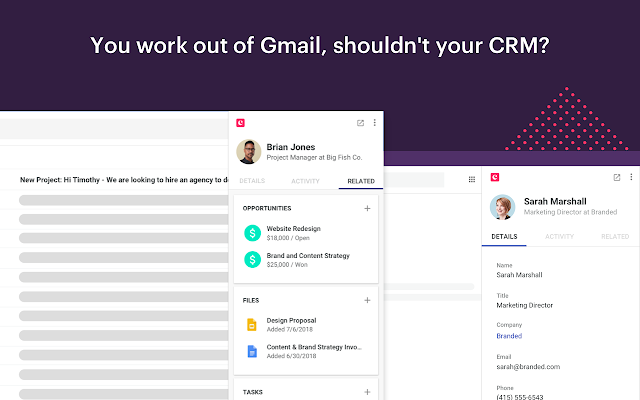Click the Design Proposal slides file icon

pos(252,324)
